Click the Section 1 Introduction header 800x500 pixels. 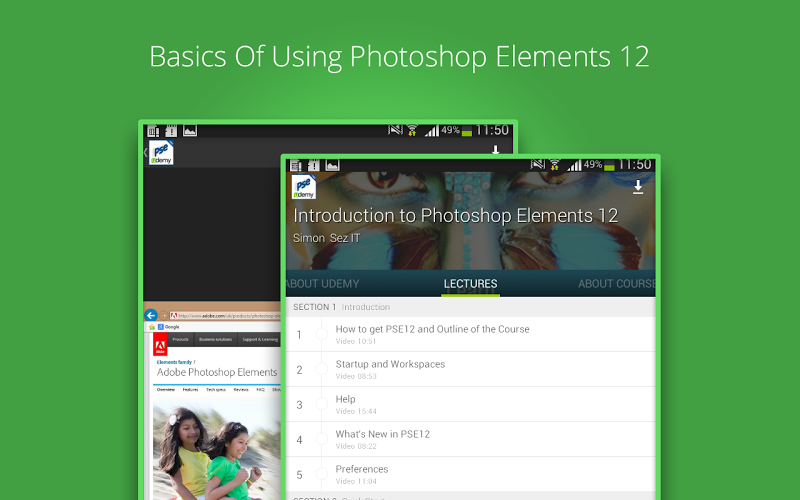tap(341, 307)
